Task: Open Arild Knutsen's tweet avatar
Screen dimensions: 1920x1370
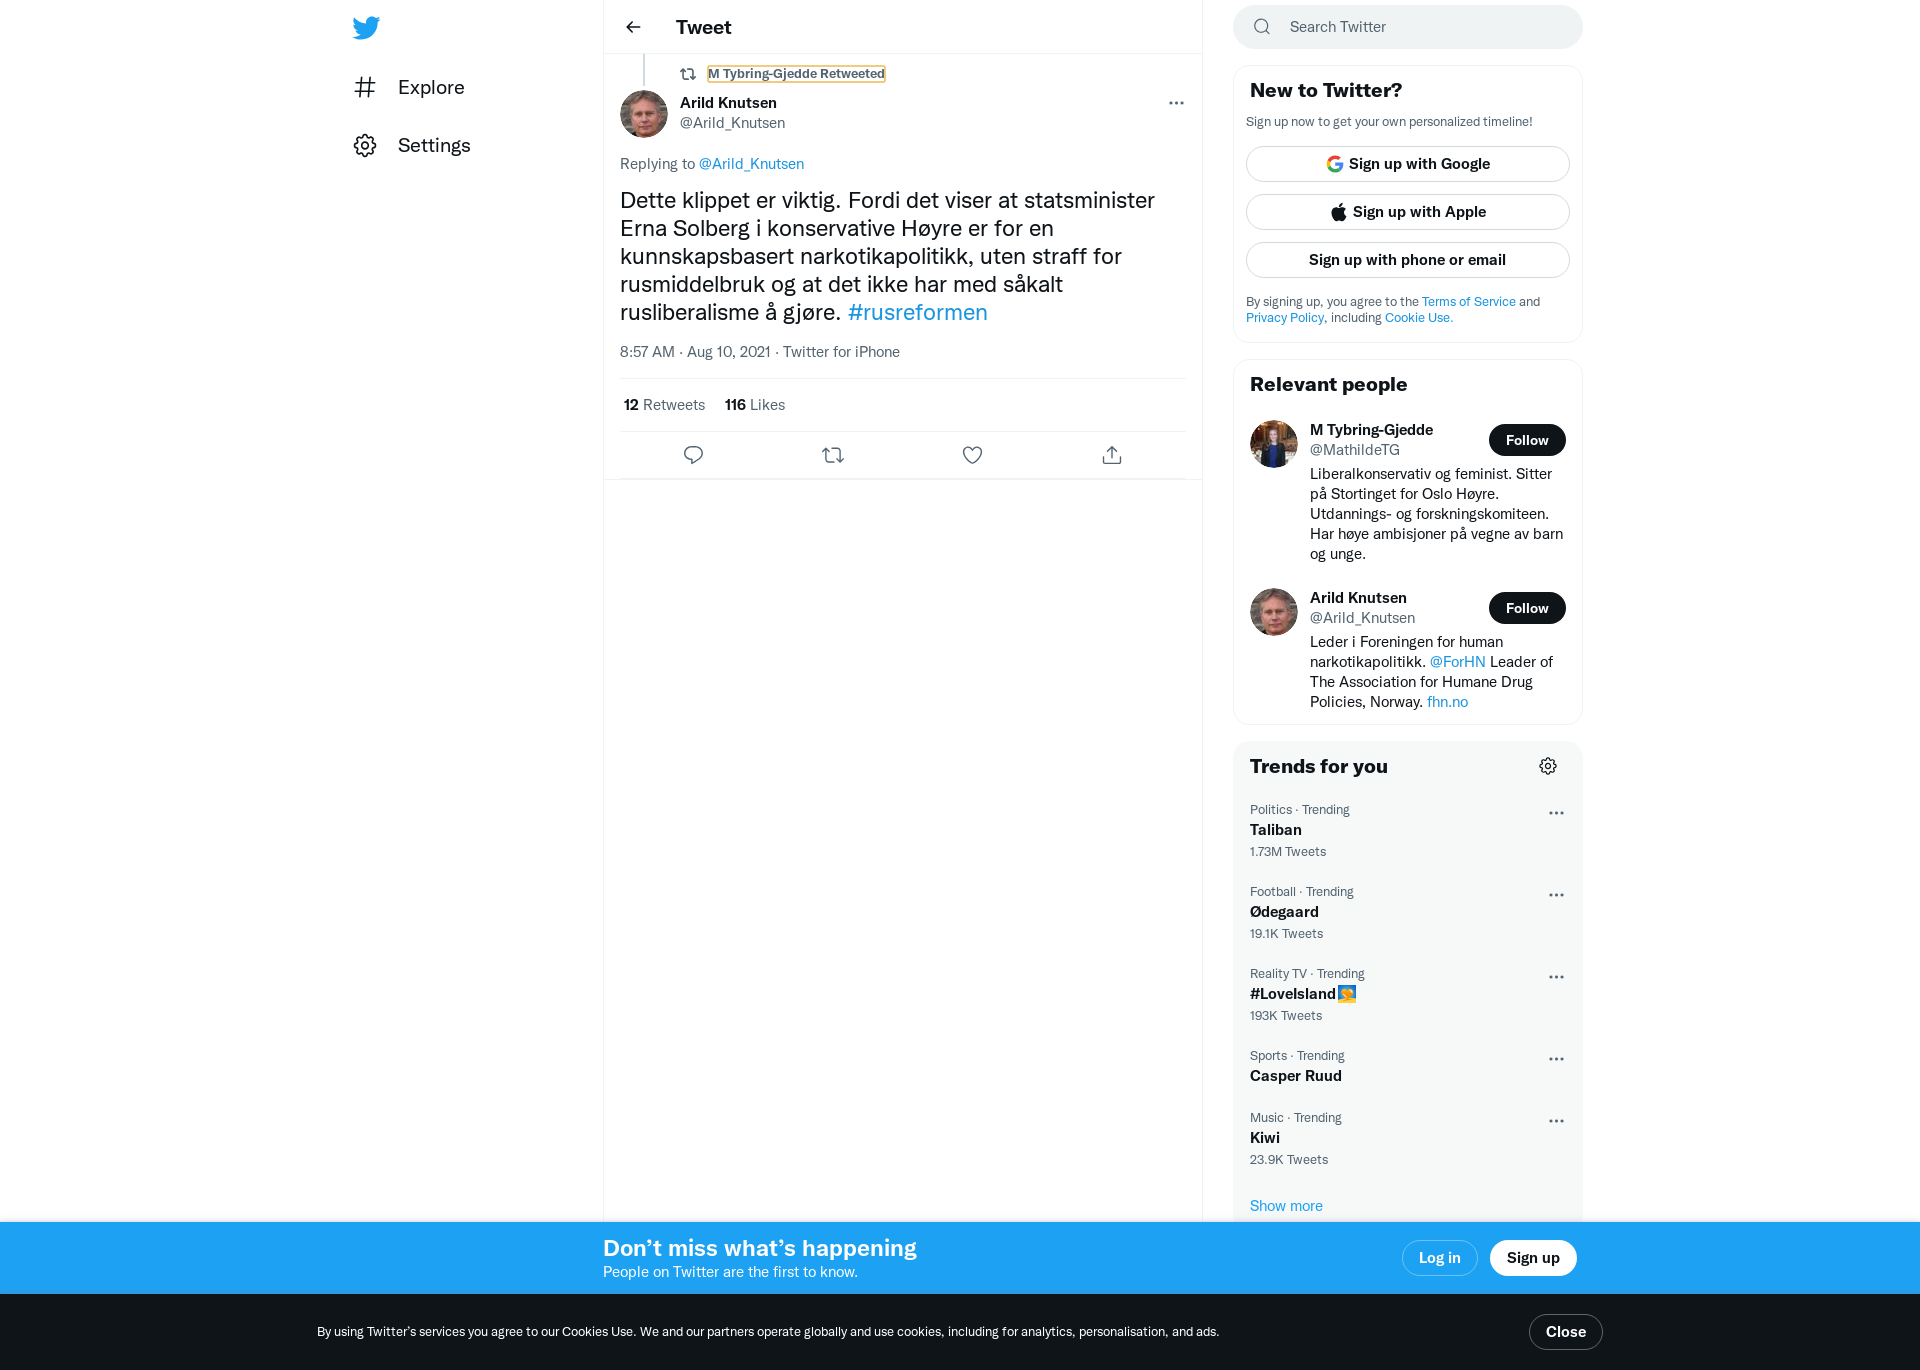Action: click(x=644, y=114)
